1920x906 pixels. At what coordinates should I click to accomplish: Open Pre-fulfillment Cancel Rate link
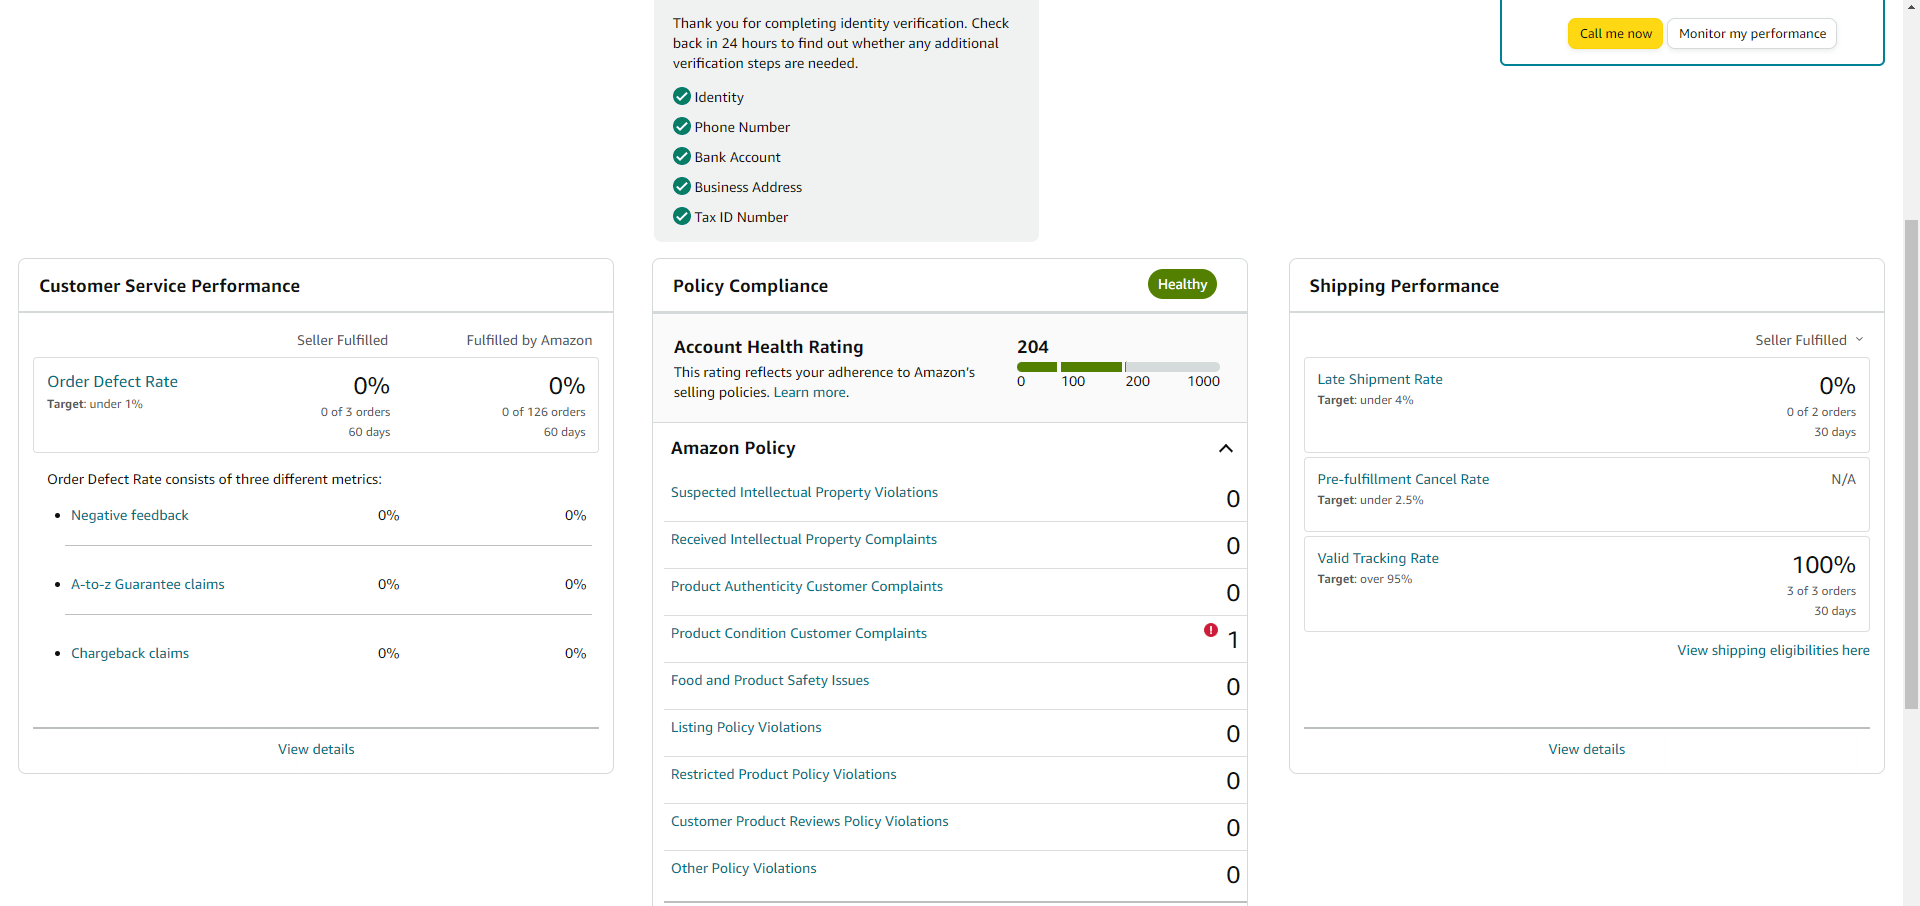point(1403,479)
